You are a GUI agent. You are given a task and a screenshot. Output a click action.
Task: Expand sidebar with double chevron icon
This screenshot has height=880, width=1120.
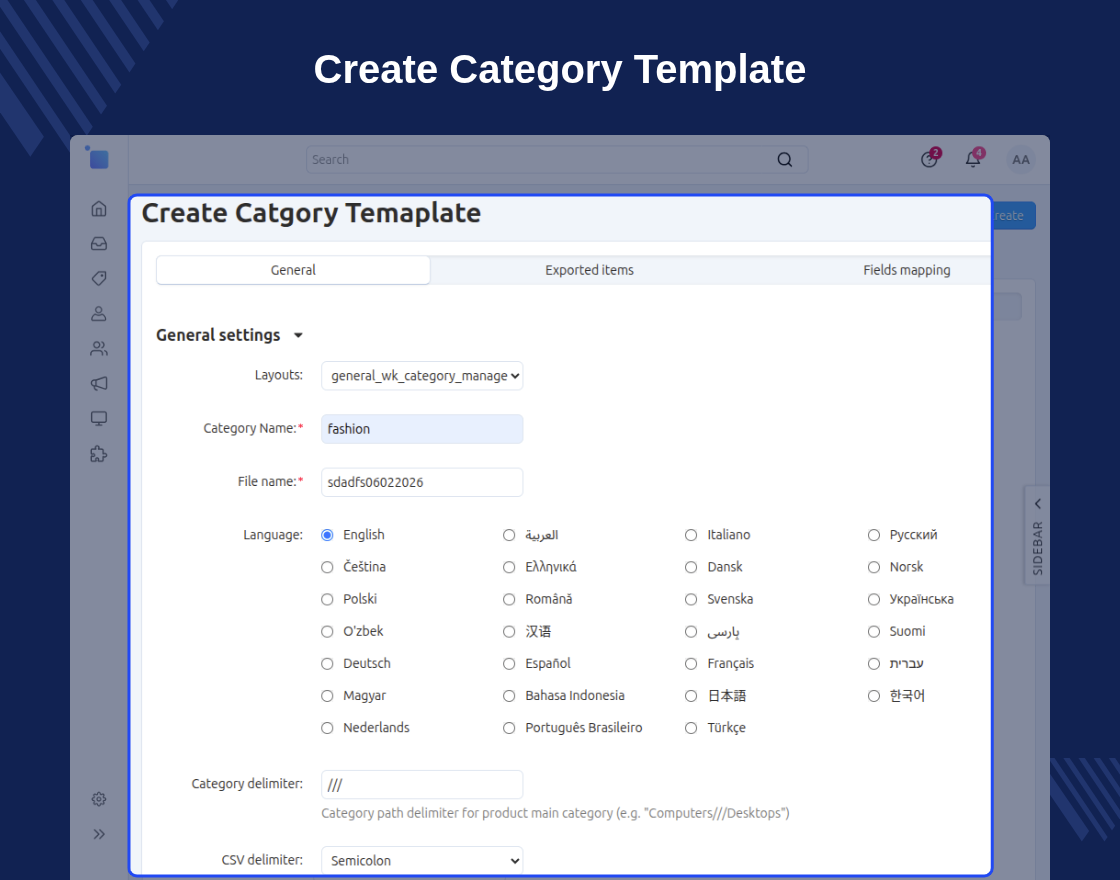pos(99,834)
